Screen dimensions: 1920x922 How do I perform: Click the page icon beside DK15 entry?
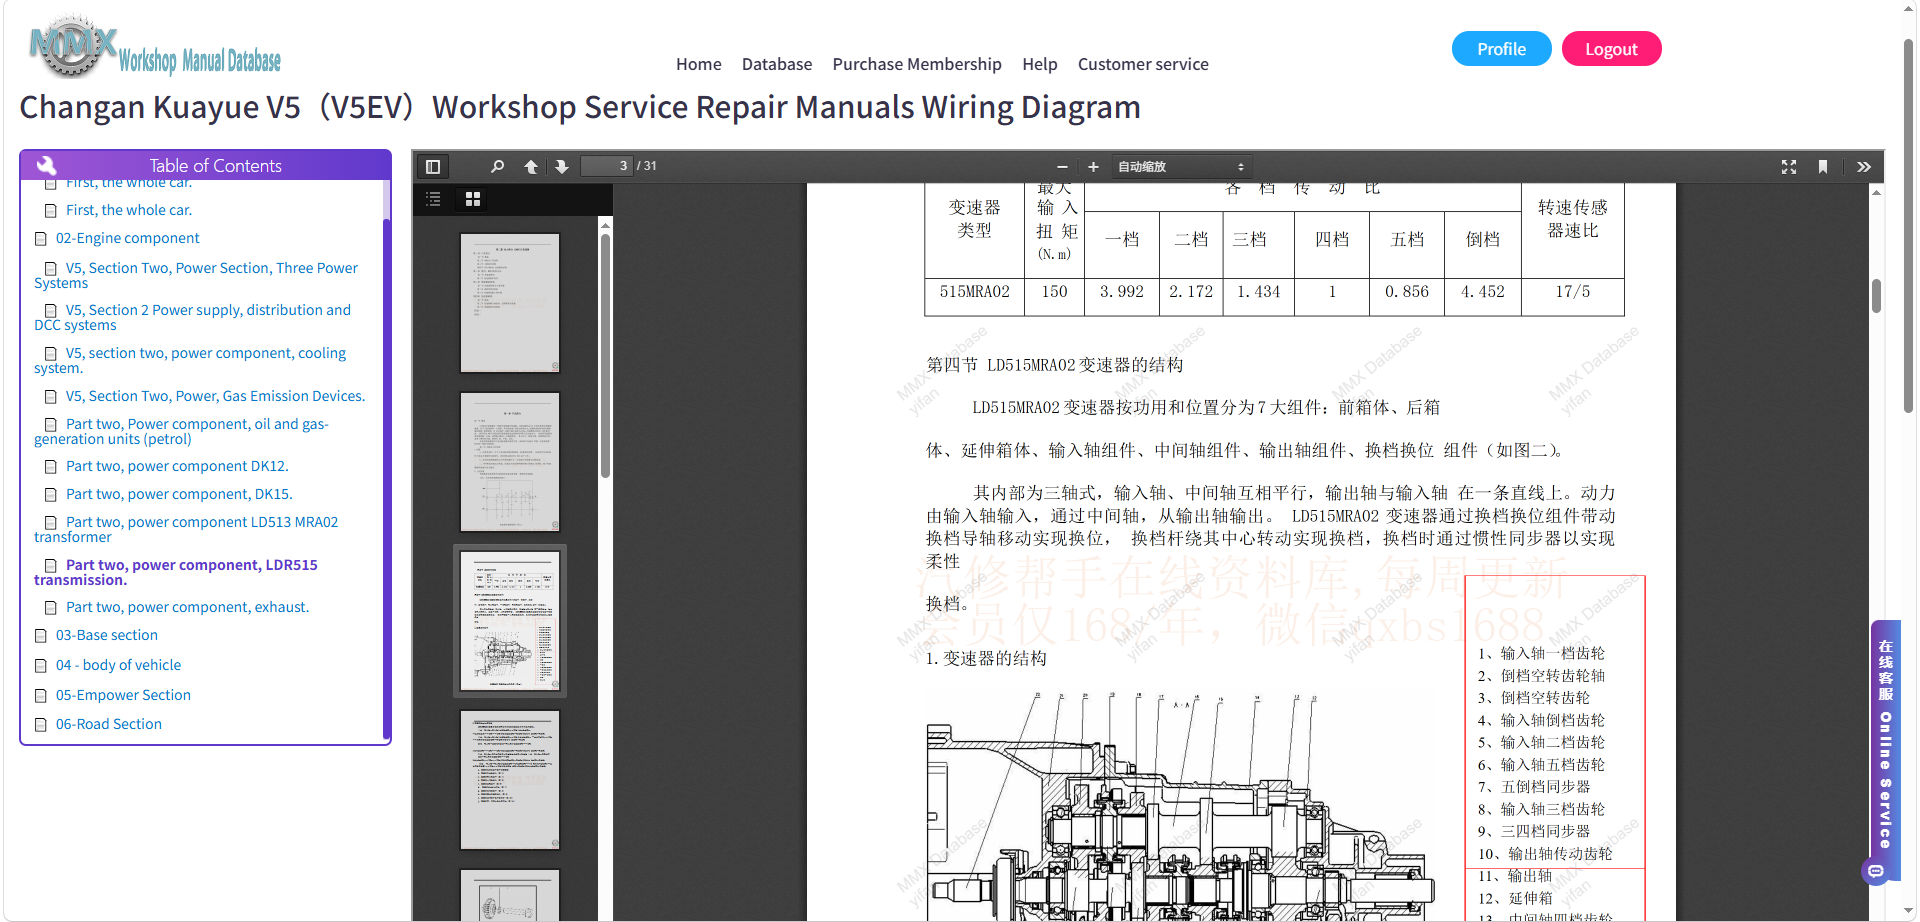tap(51, 495)
